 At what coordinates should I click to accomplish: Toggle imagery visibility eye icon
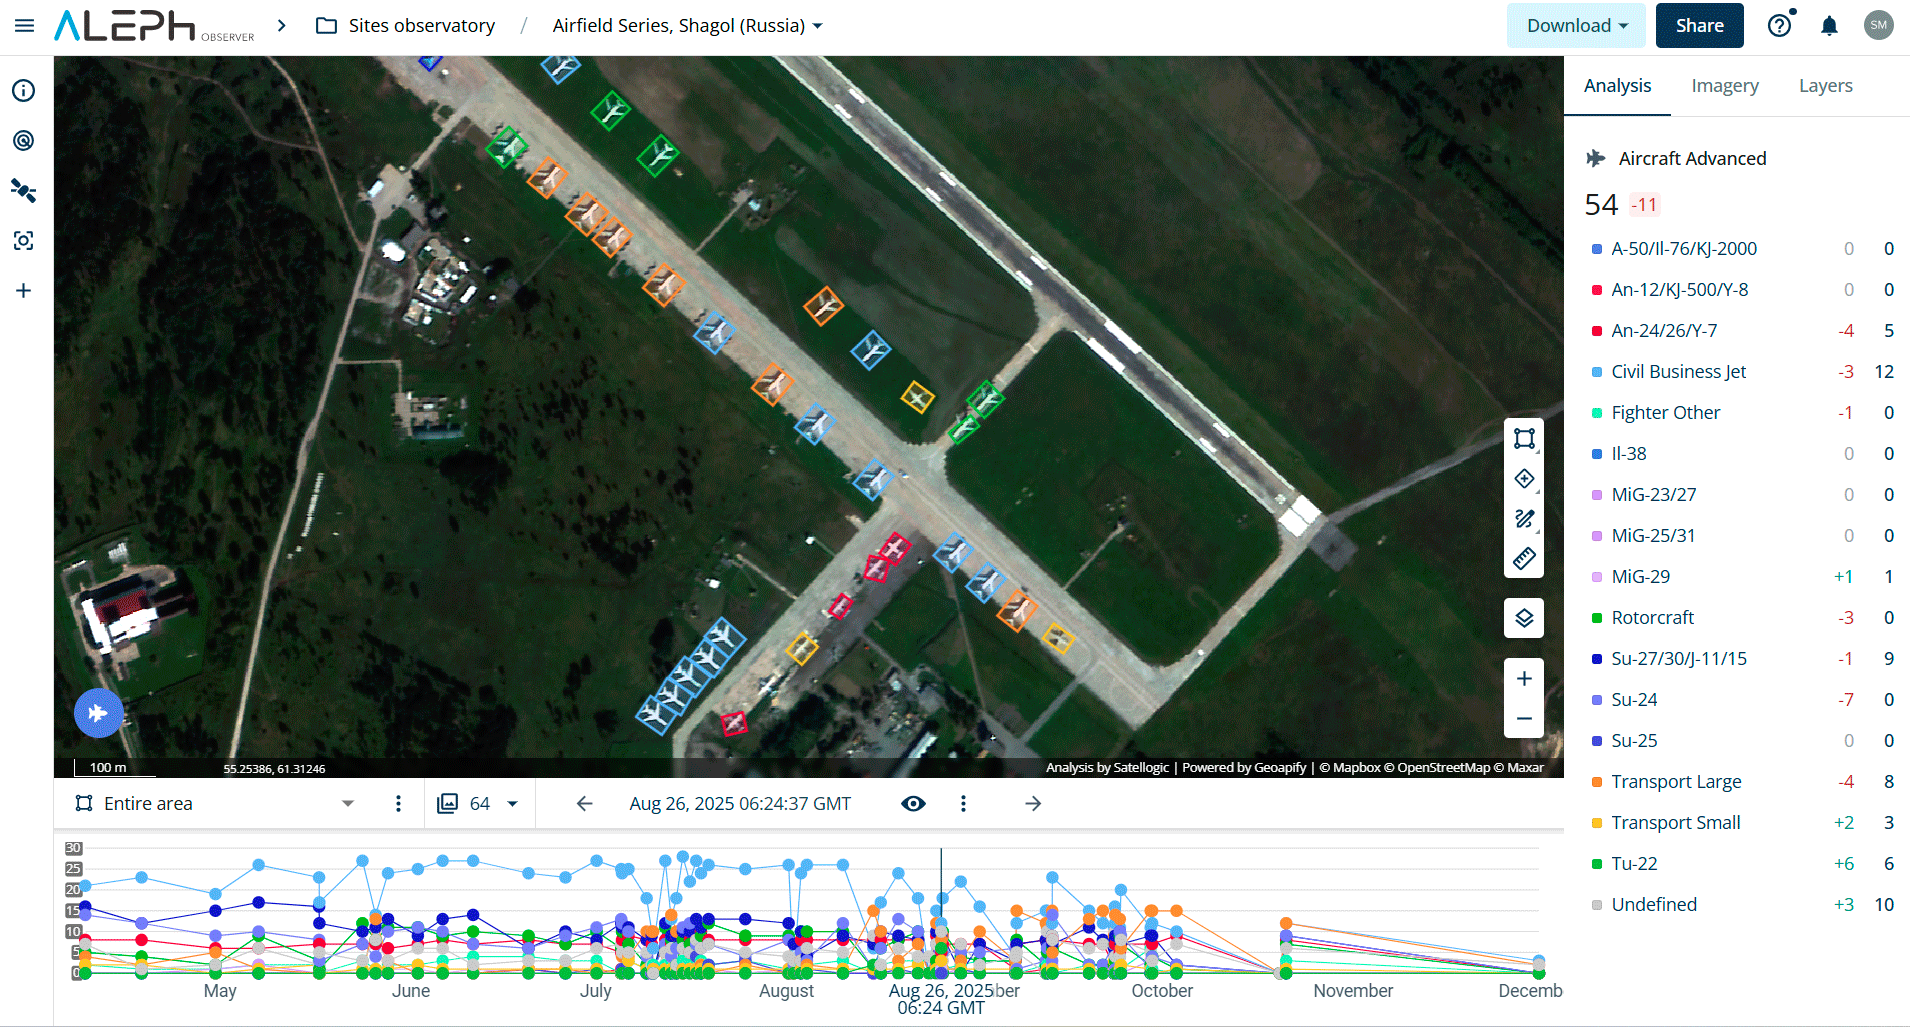coord(913,804)
